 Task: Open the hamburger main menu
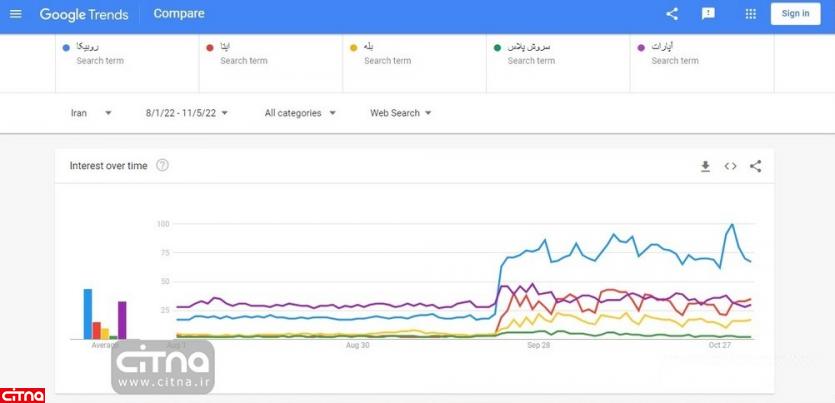point(15,14)
